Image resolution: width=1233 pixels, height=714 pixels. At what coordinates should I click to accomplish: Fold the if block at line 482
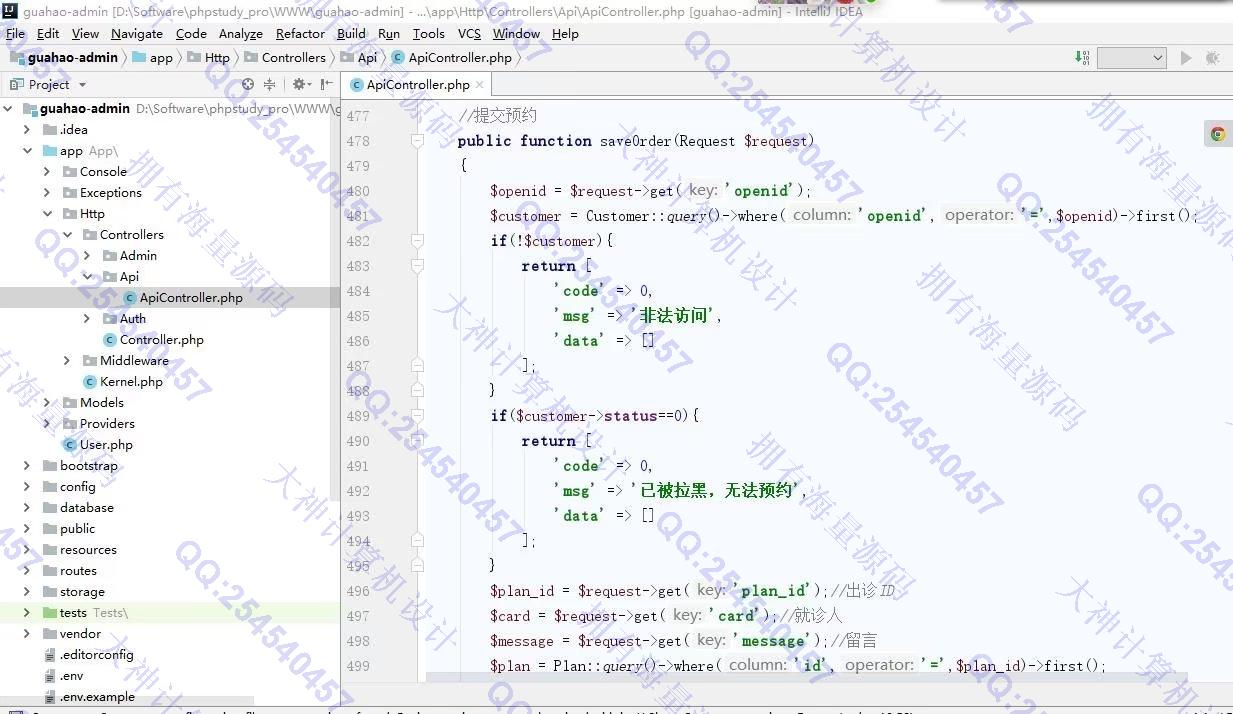tap(418, 241)
